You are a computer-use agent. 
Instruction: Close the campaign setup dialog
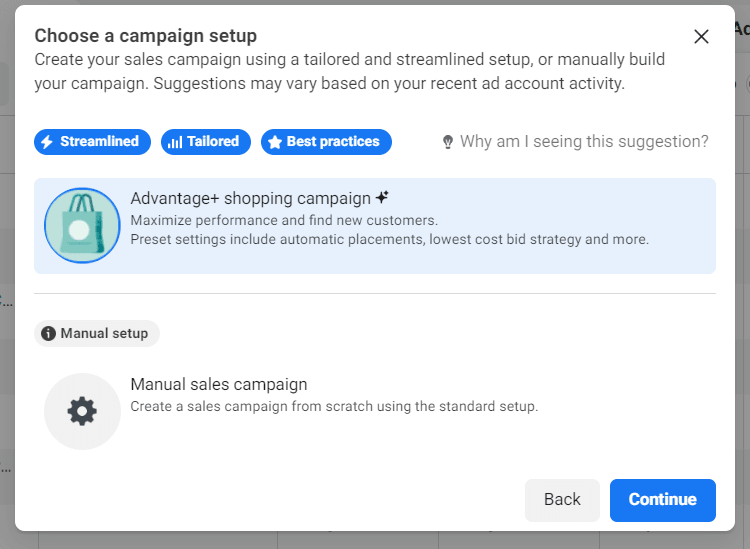click(701, 36)
